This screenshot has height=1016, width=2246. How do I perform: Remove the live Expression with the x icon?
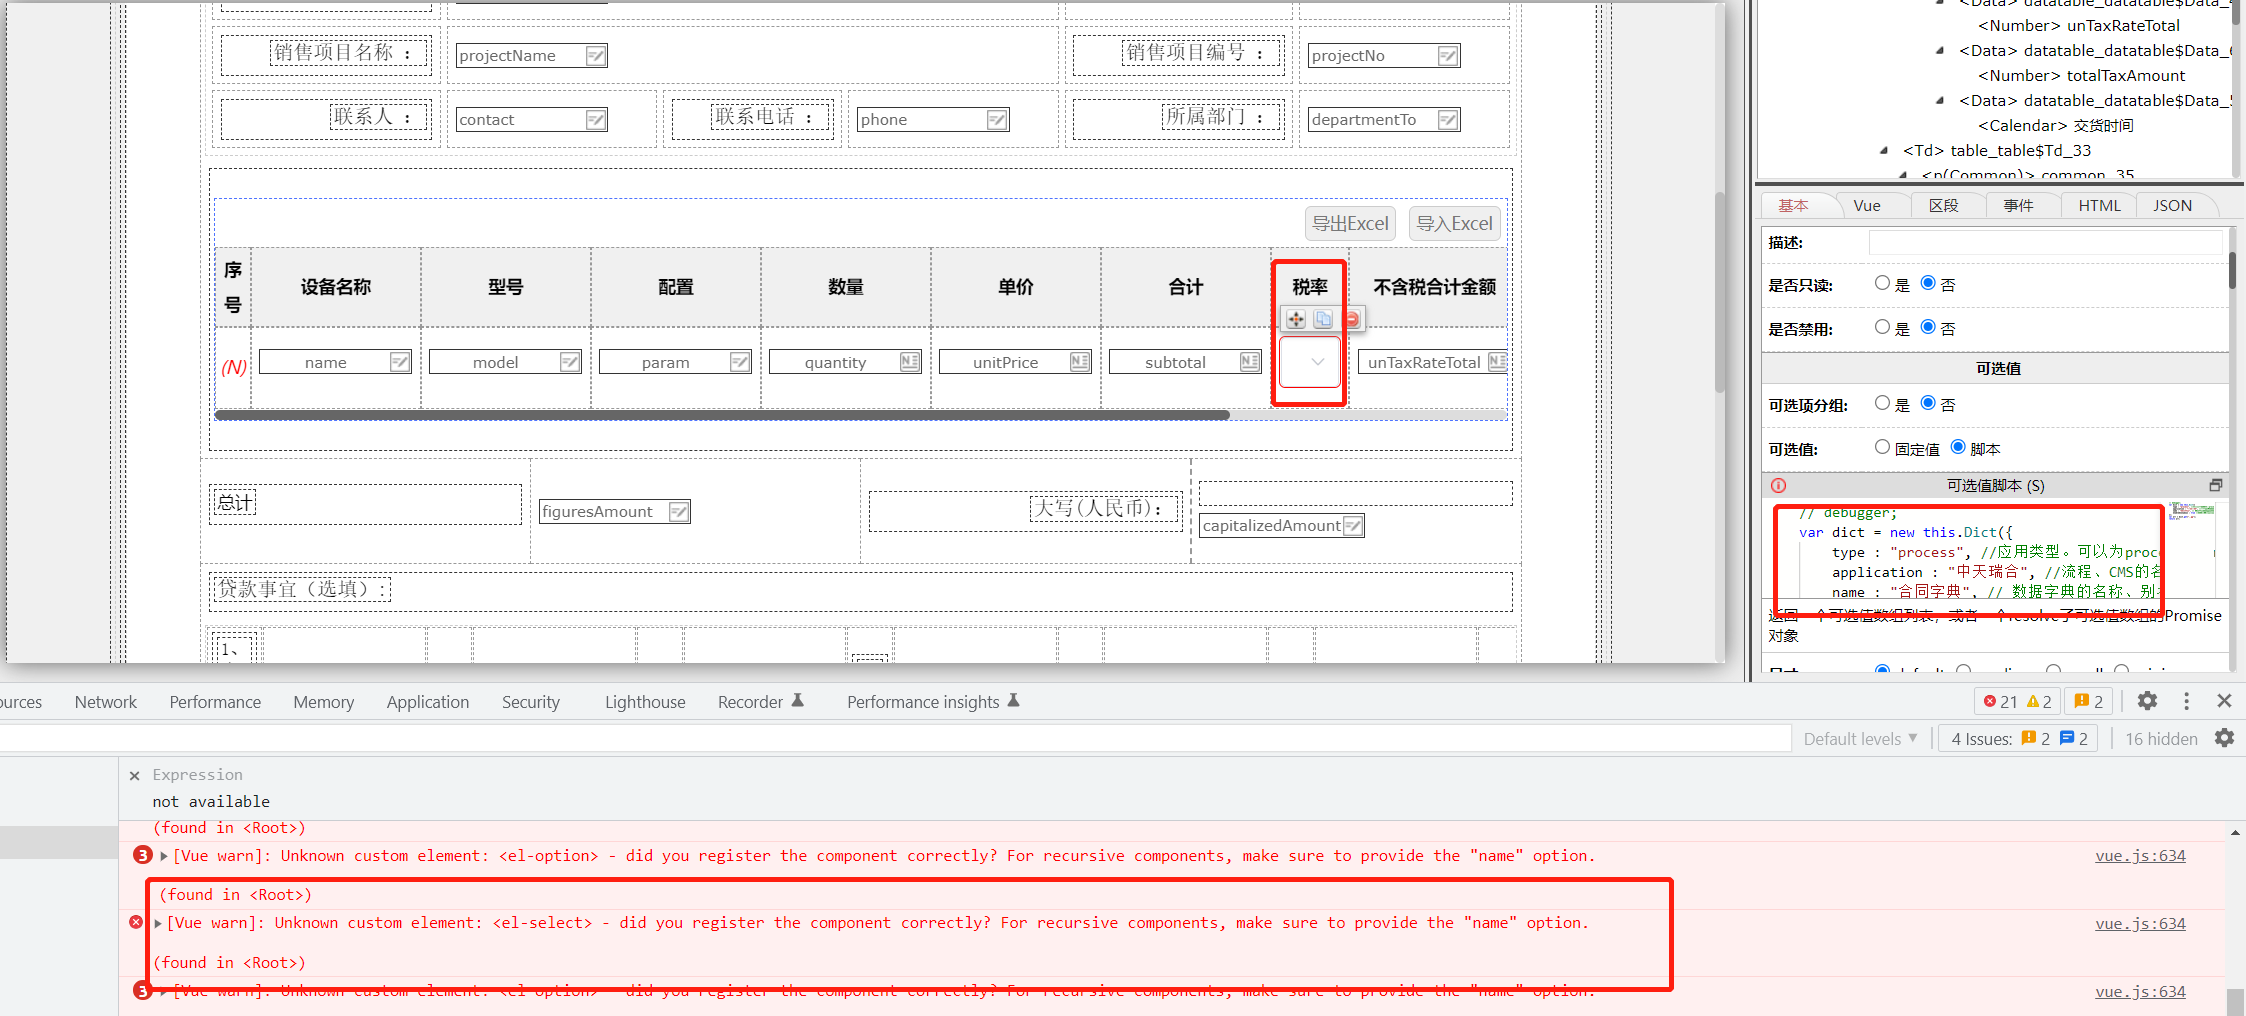coord(135,775)
